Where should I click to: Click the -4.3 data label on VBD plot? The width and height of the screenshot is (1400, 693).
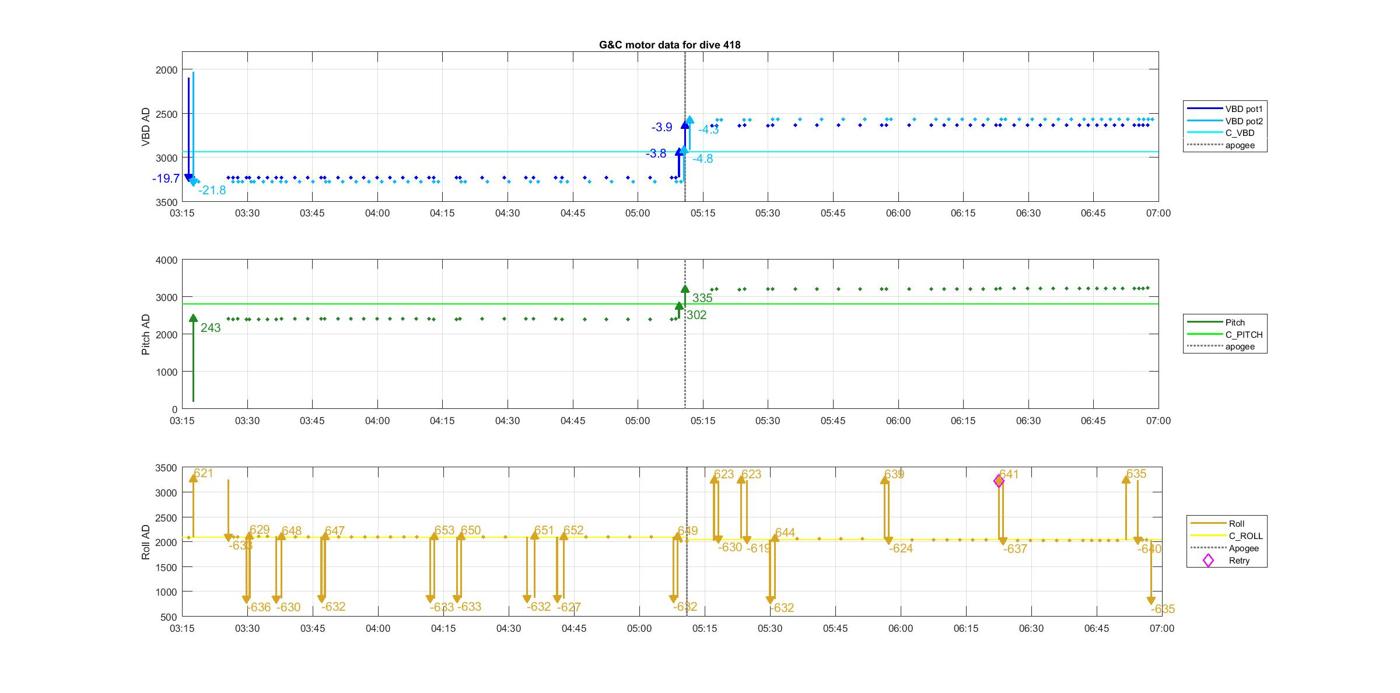tap(709, 130)
